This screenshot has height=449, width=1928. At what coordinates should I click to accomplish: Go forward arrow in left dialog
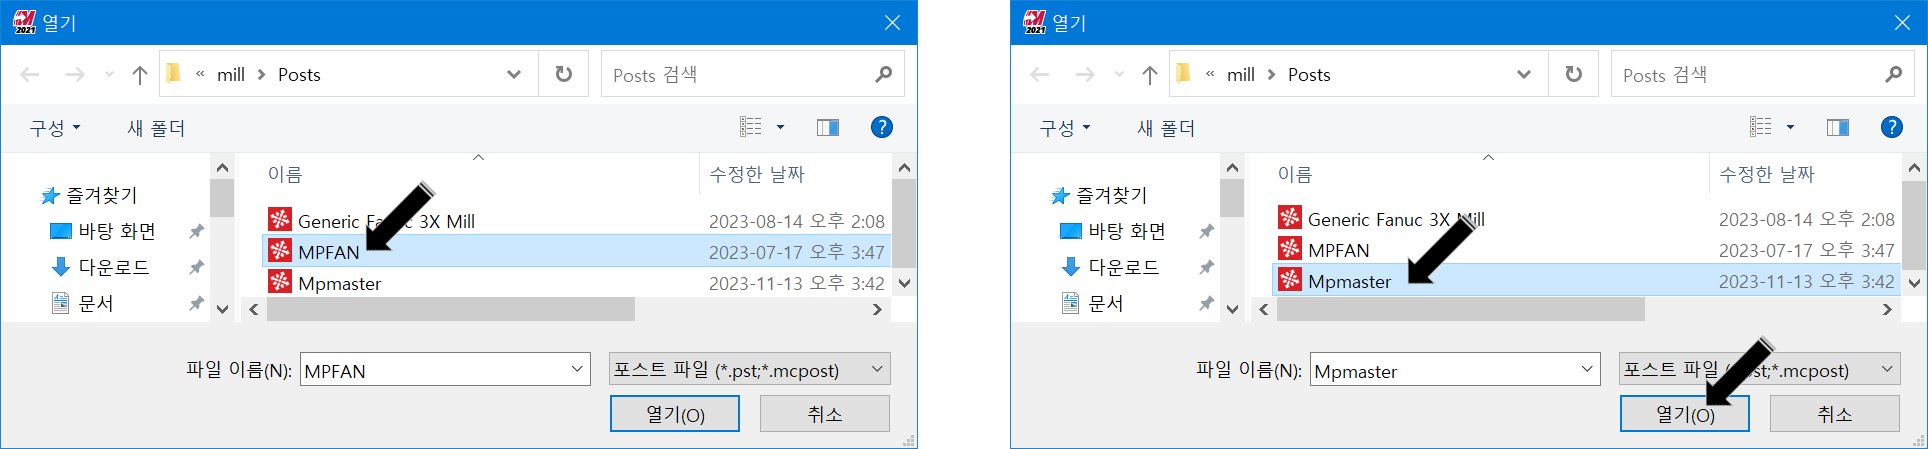[x=75, y=75]
